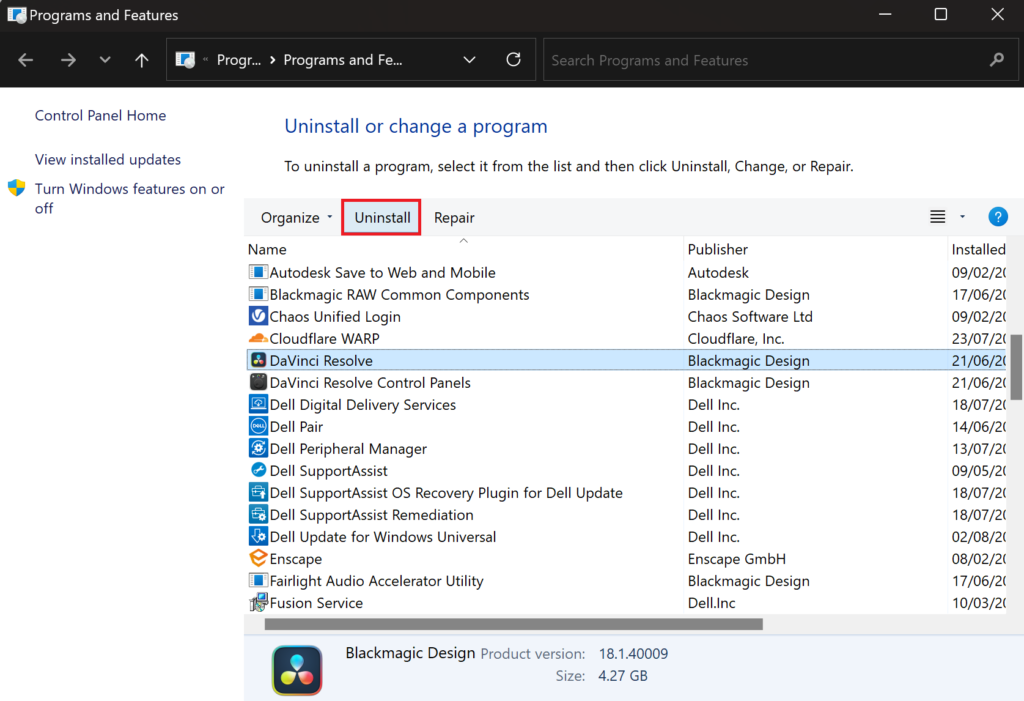Sort by the Installed On column header
This screenshot has width=1024, height=701.
click(x=978, y=249)
